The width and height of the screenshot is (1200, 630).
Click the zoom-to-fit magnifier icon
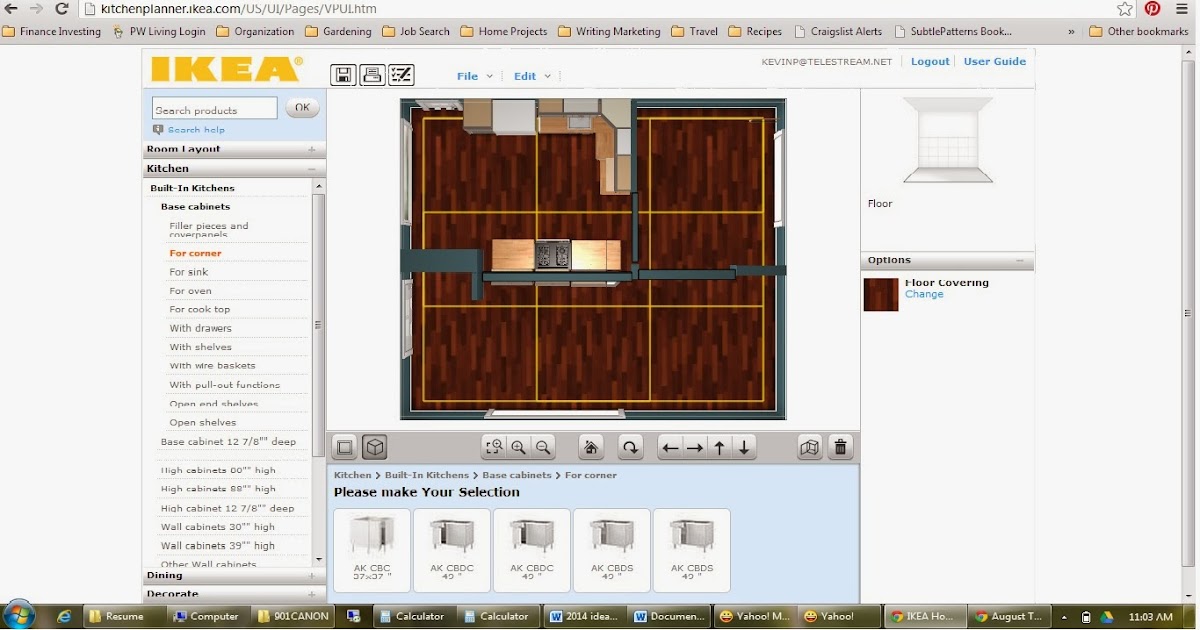(493, 447)
